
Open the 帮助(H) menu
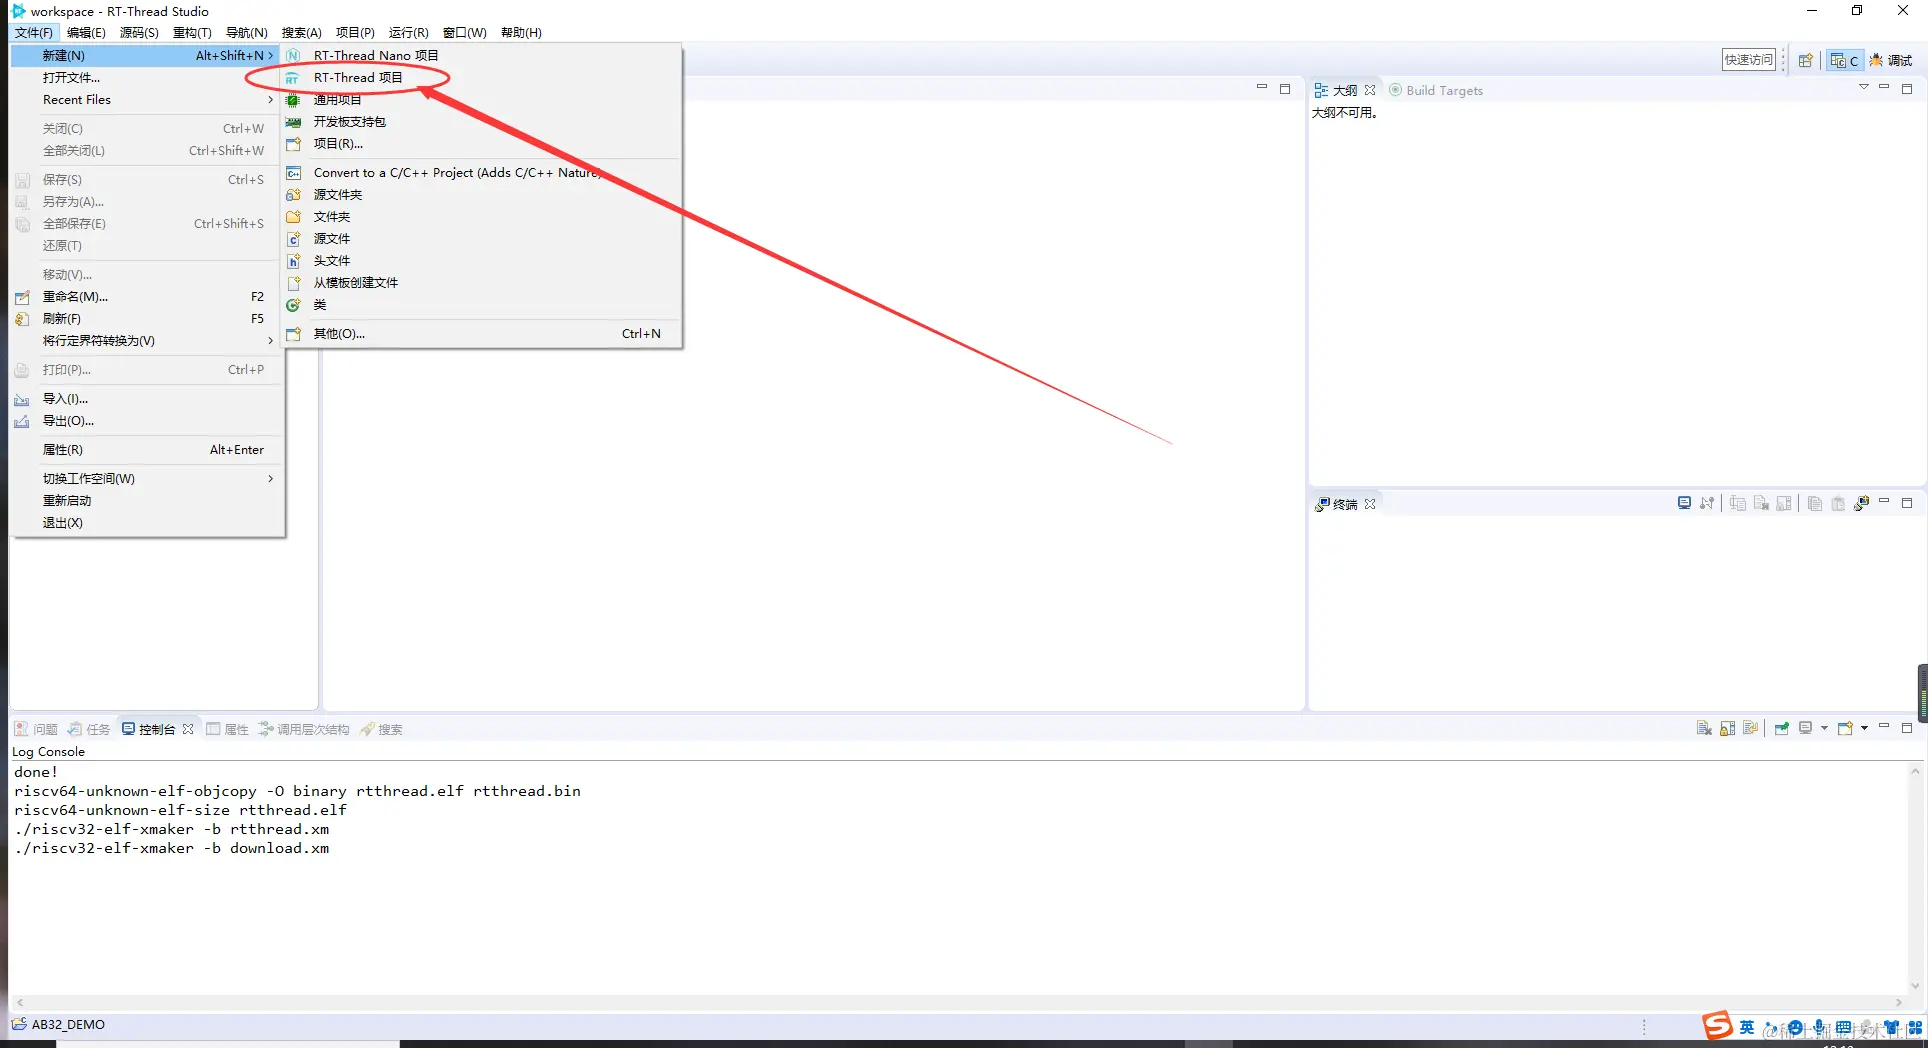(521, 33)
